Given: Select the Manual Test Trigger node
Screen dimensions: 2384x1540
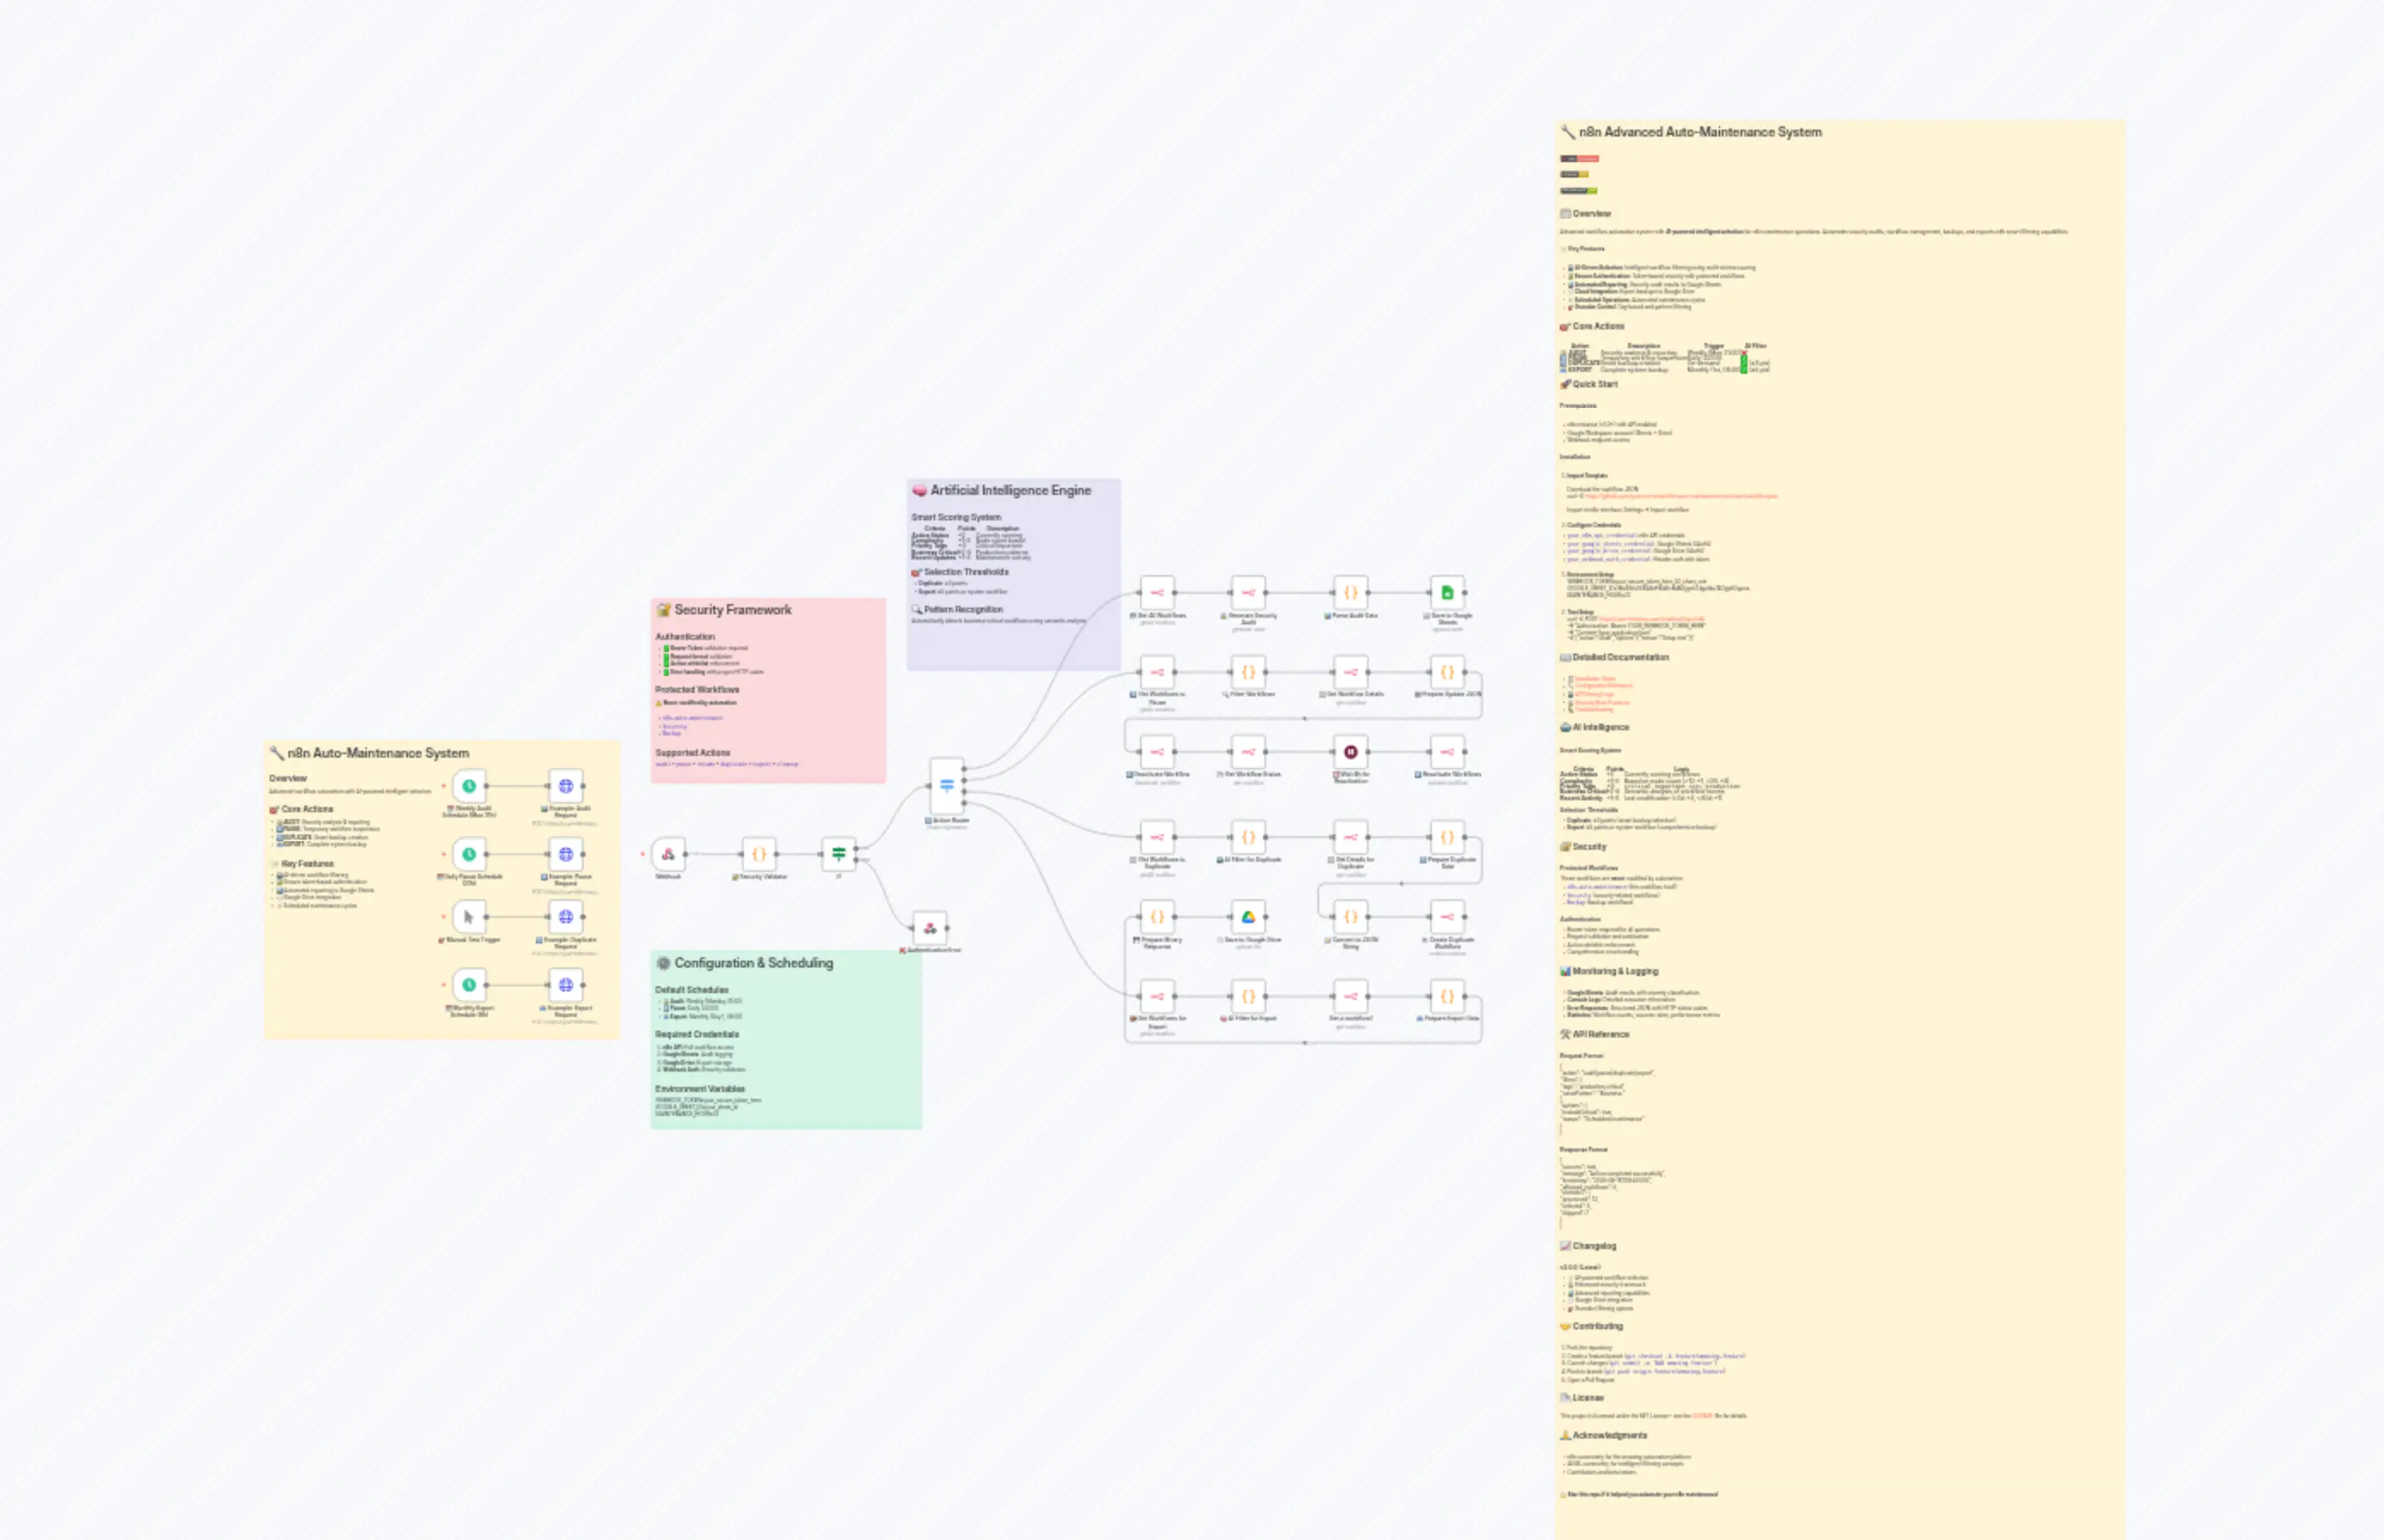Looking at the screenshot, I should click(469, 917).
